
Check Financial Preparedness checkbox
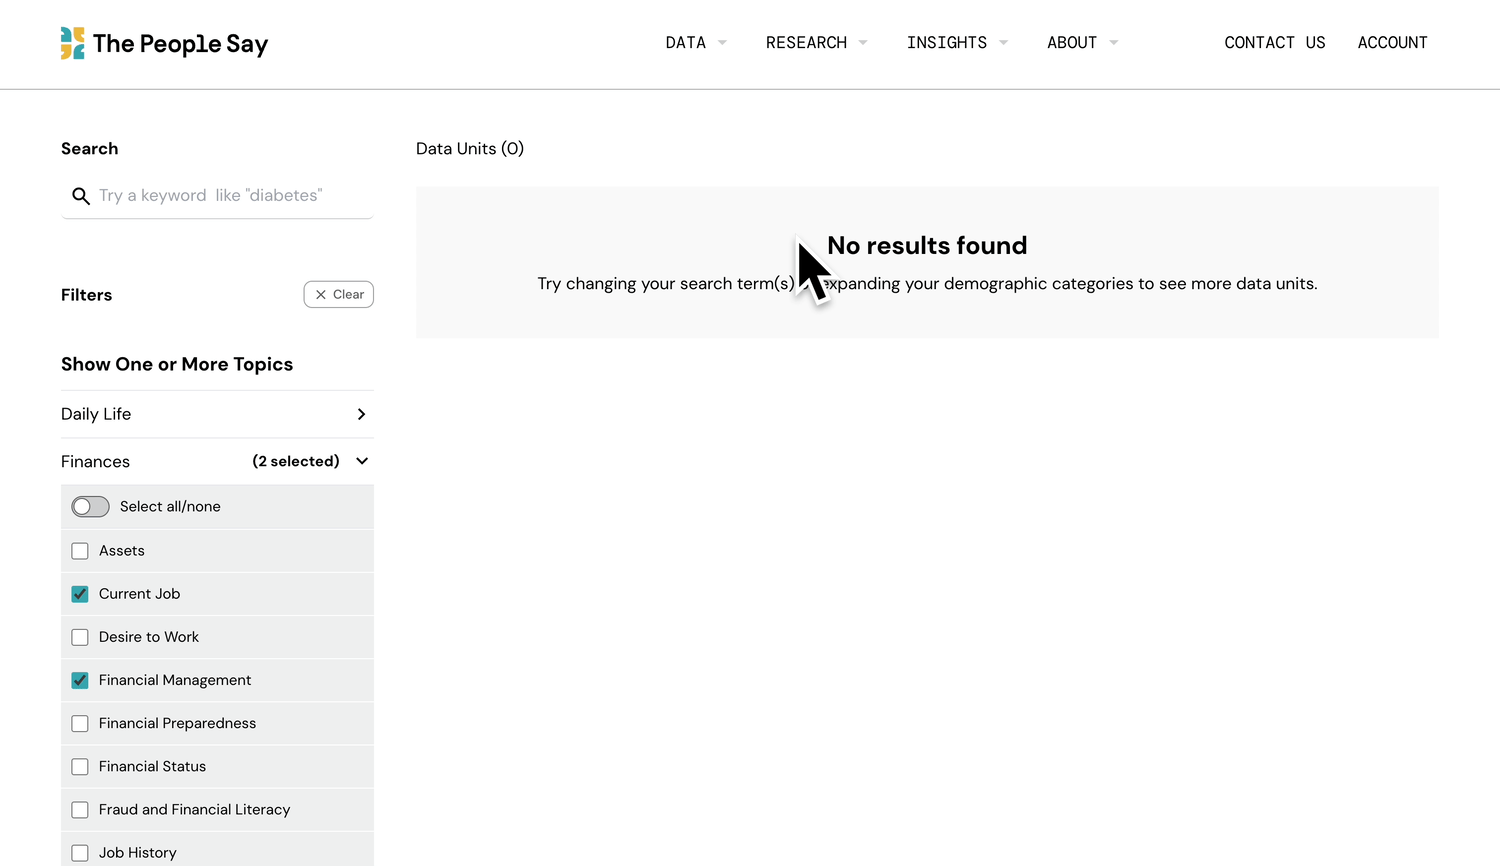click(x=80, y=723)
